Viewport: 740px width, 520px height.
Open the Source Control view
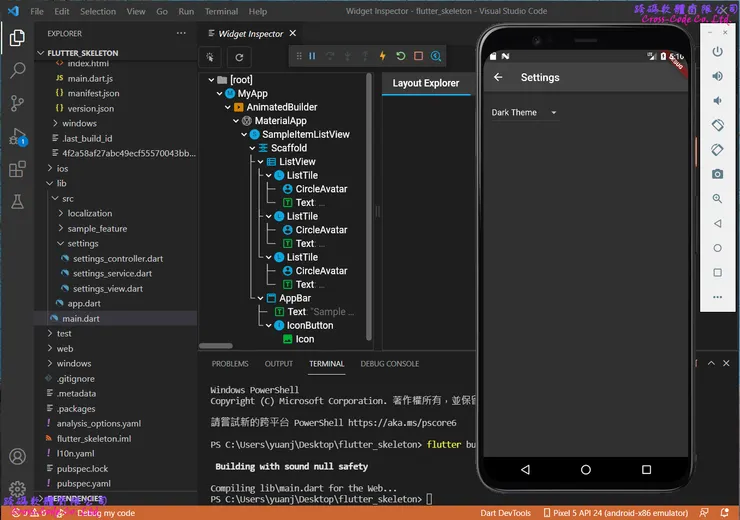17,103
